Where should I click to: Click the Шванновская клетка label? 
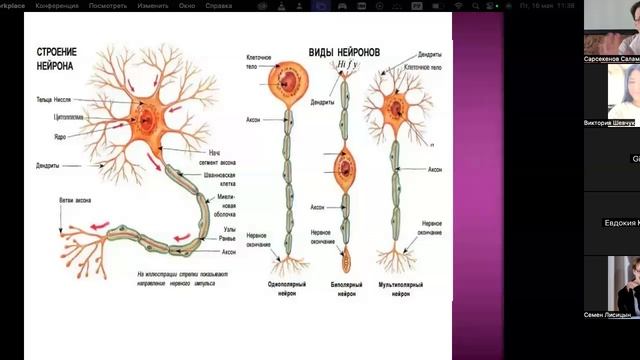coord(220,179)
